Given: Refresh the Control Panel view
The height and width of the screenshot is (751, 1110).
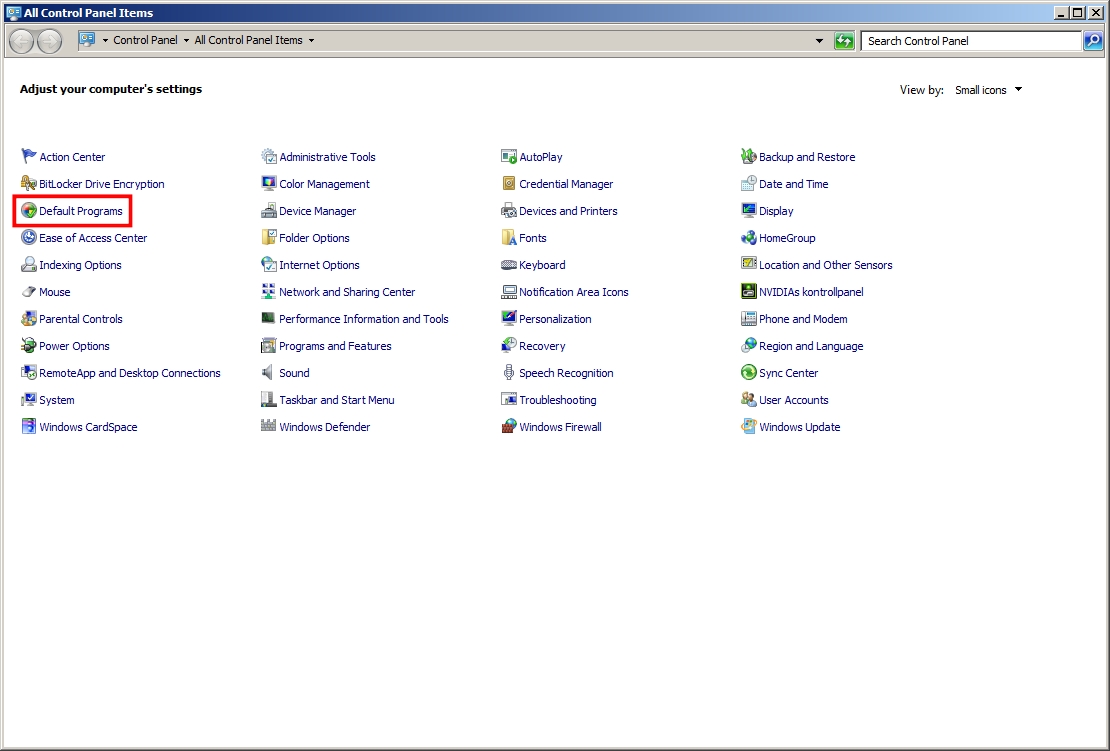Looking at the screenshot, I should point(844,41).
